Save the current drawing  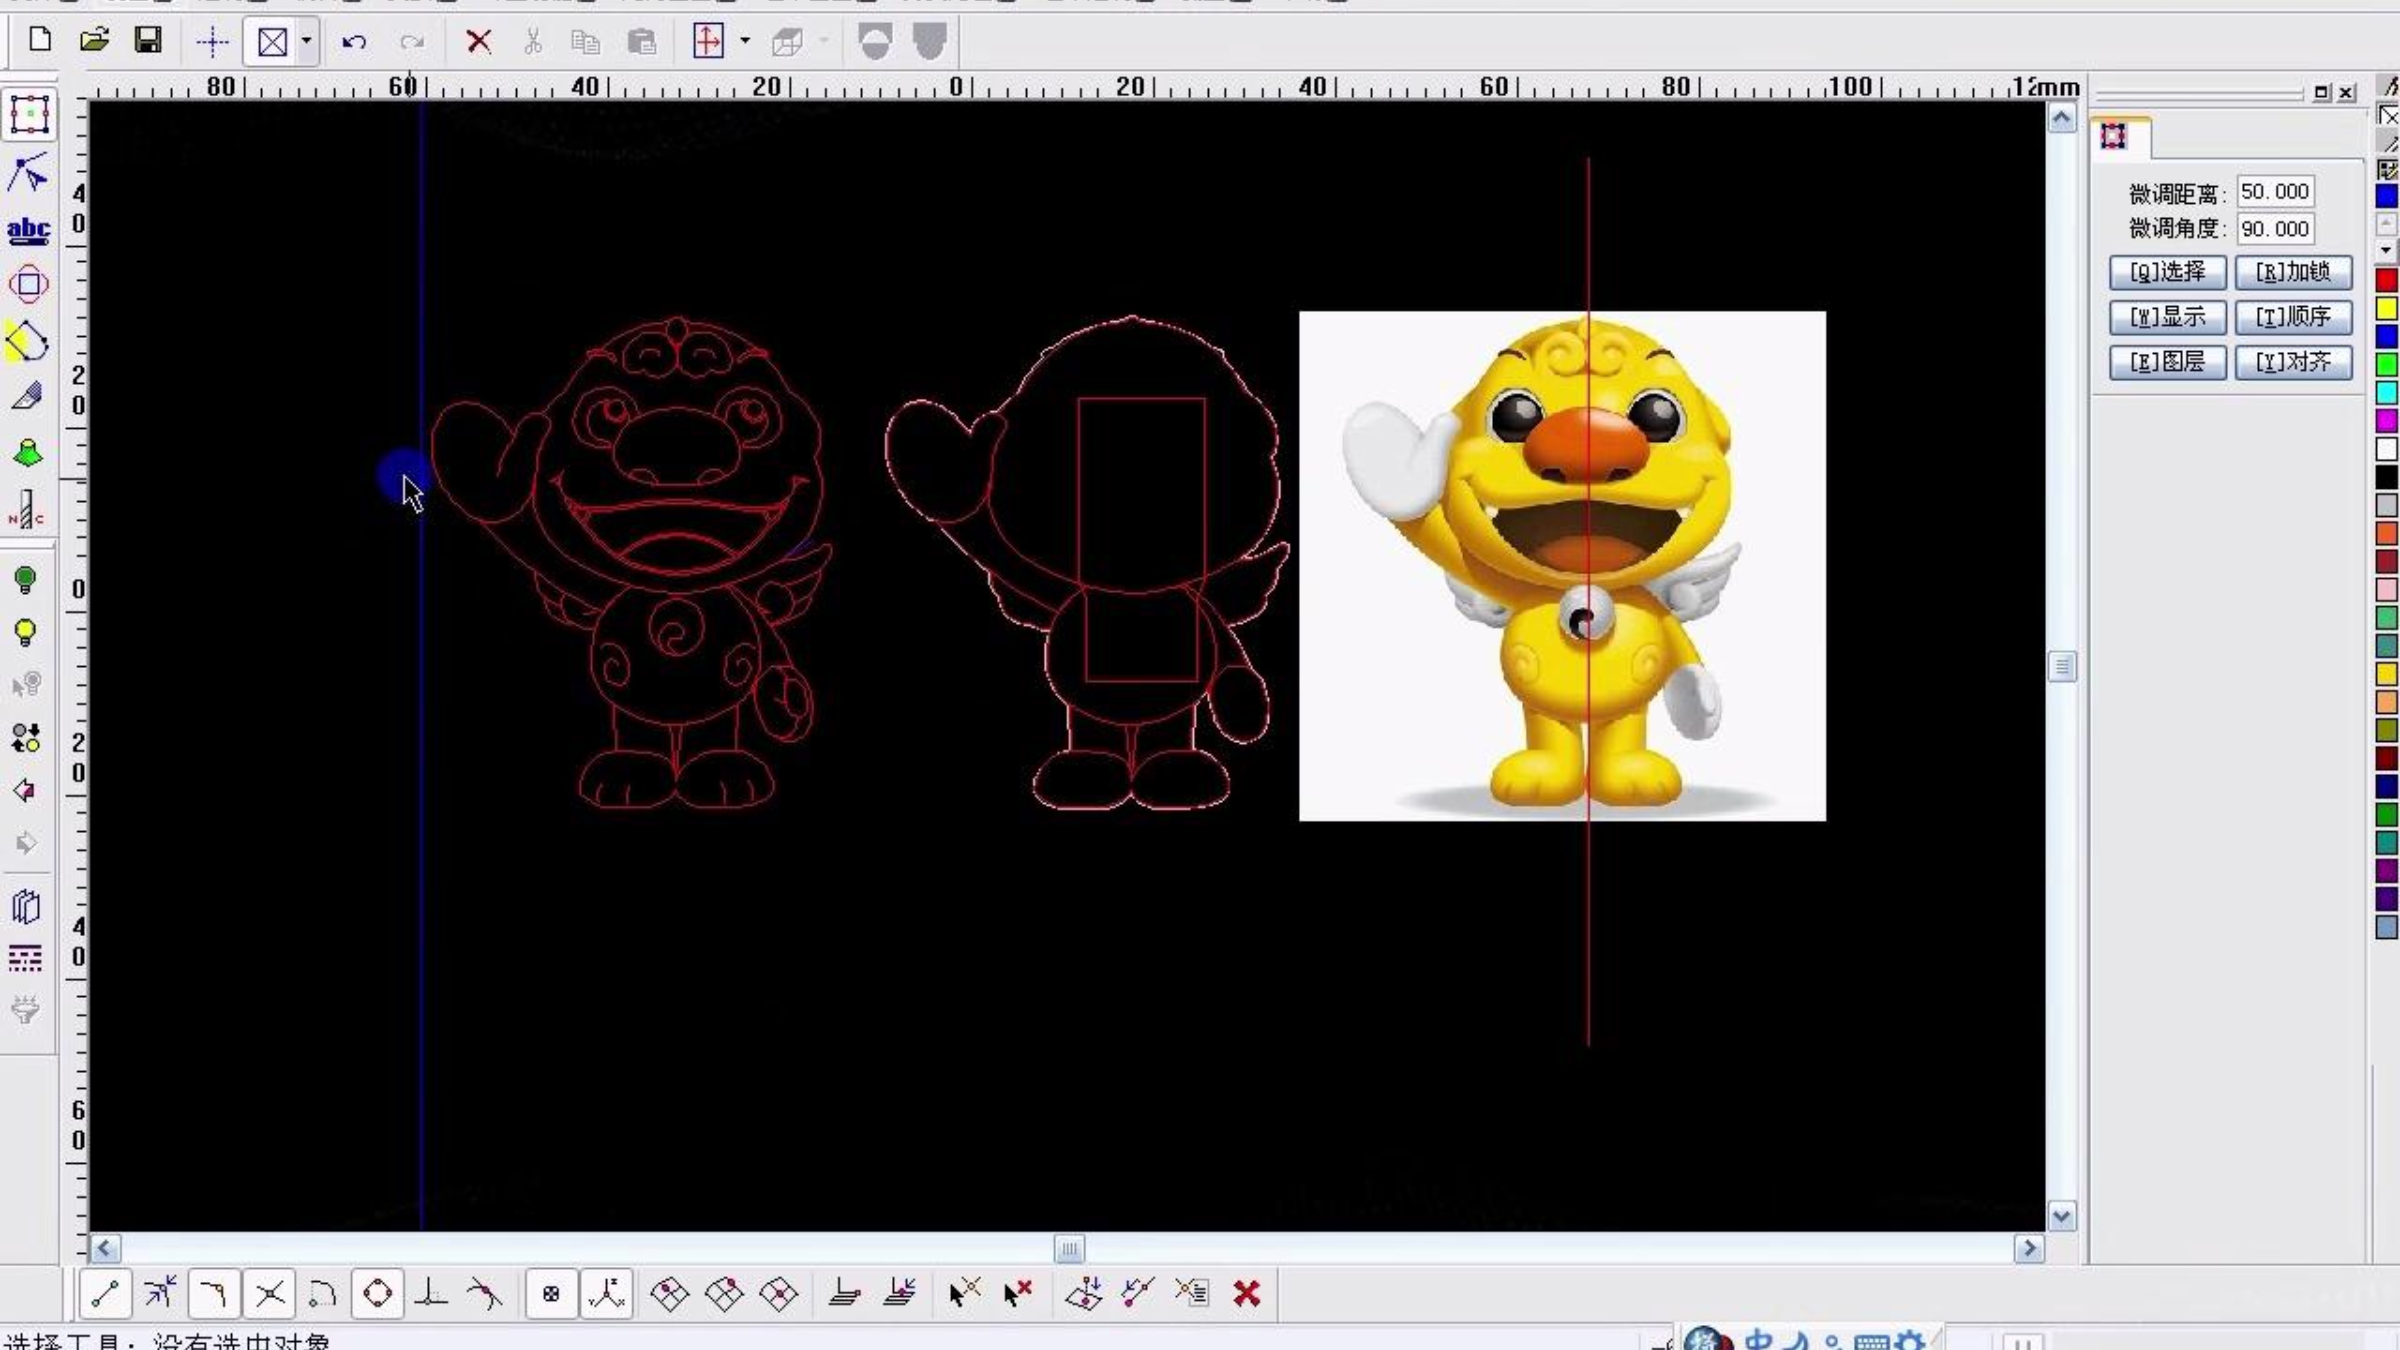pos(148,41)
